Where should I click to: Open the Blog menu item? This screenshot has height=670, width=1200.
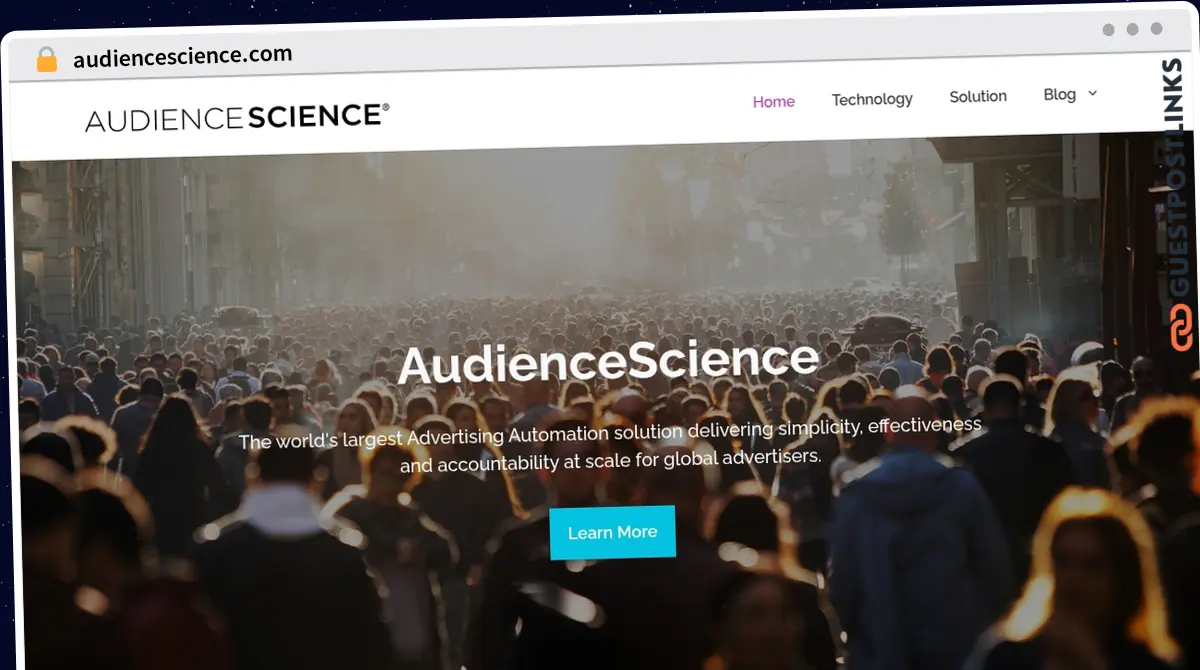(x=1059, y=94)
